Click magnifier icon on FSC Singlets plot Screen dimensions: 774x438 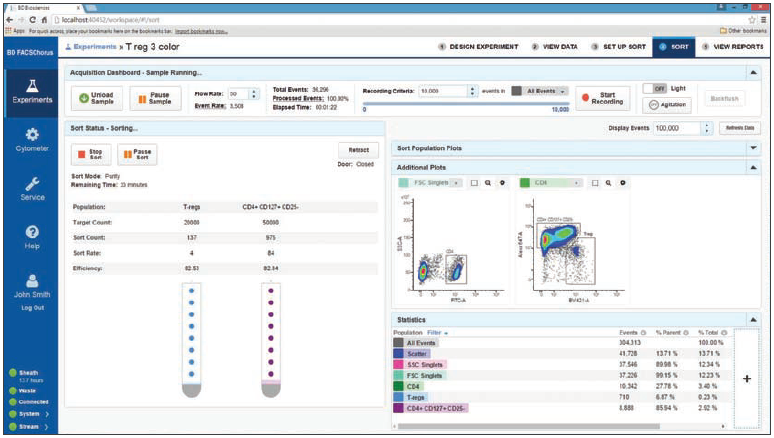tap(488, 183)
